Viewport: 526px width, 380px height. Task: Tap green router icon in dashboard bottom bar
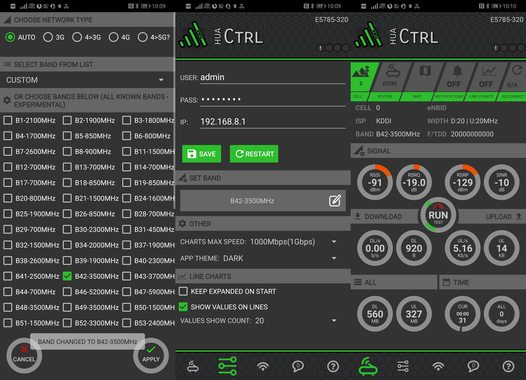click(368, 366)
